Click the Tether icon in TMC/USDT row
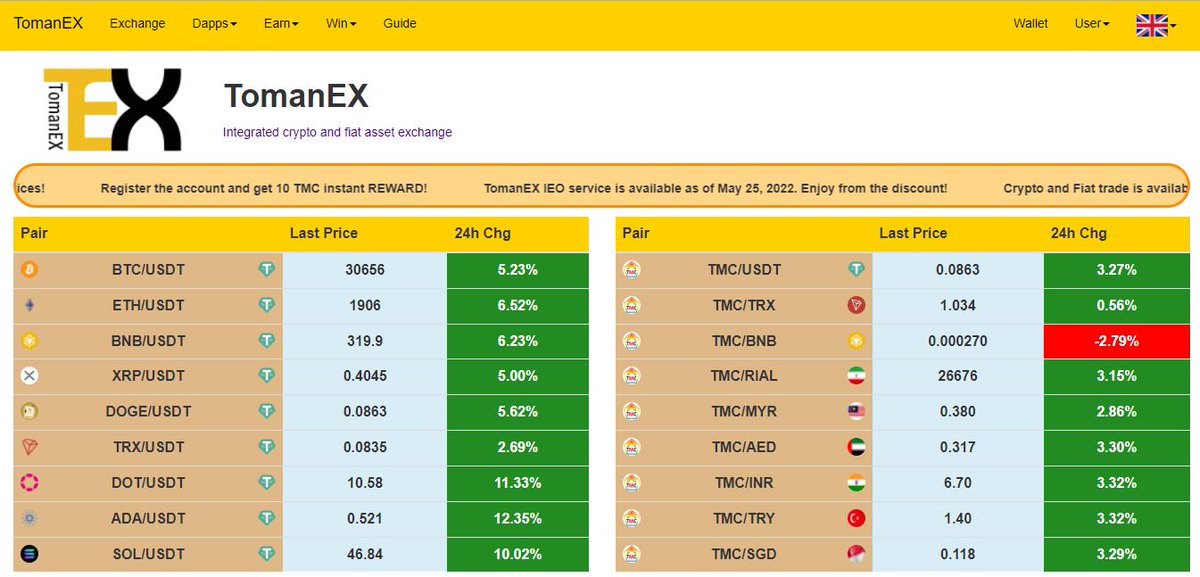The image size is (1200, 577). click(x=856, y=270)
